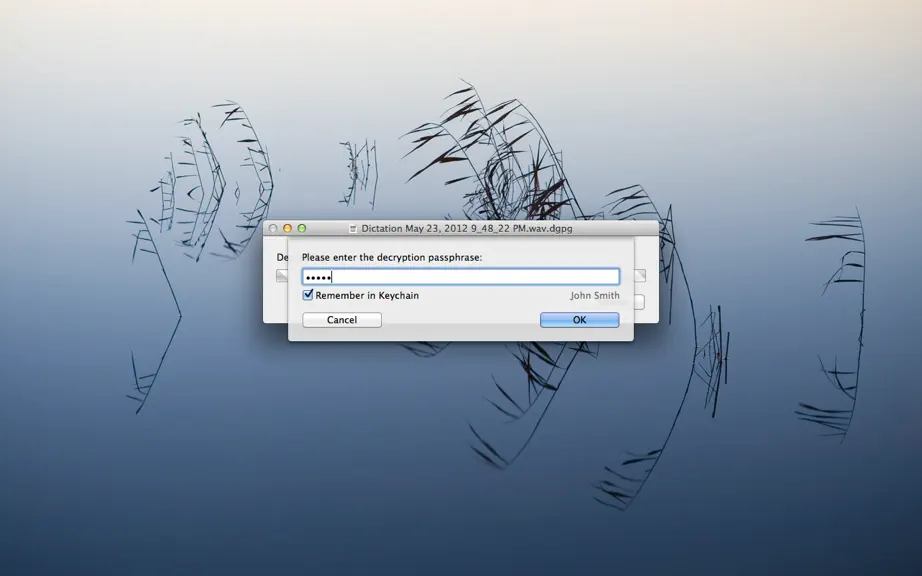Minimize window with the yellow button
The width and height of the screenshot is (922, 576).
[288, 228]
